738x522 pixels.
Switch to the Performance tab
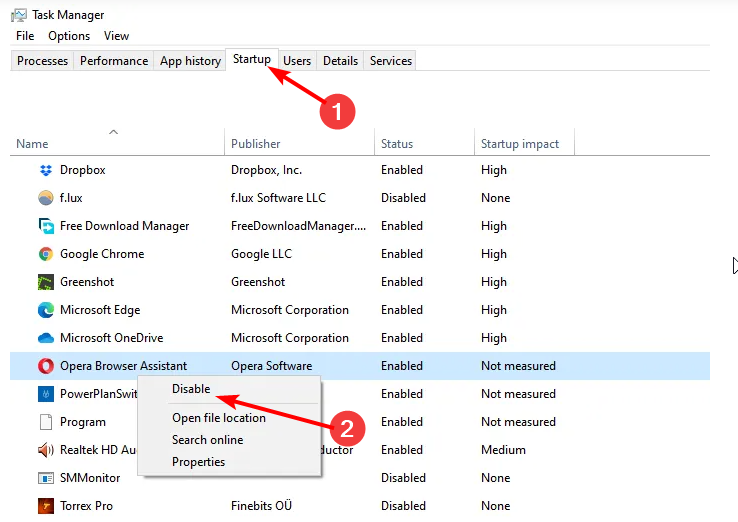point(114,61)
